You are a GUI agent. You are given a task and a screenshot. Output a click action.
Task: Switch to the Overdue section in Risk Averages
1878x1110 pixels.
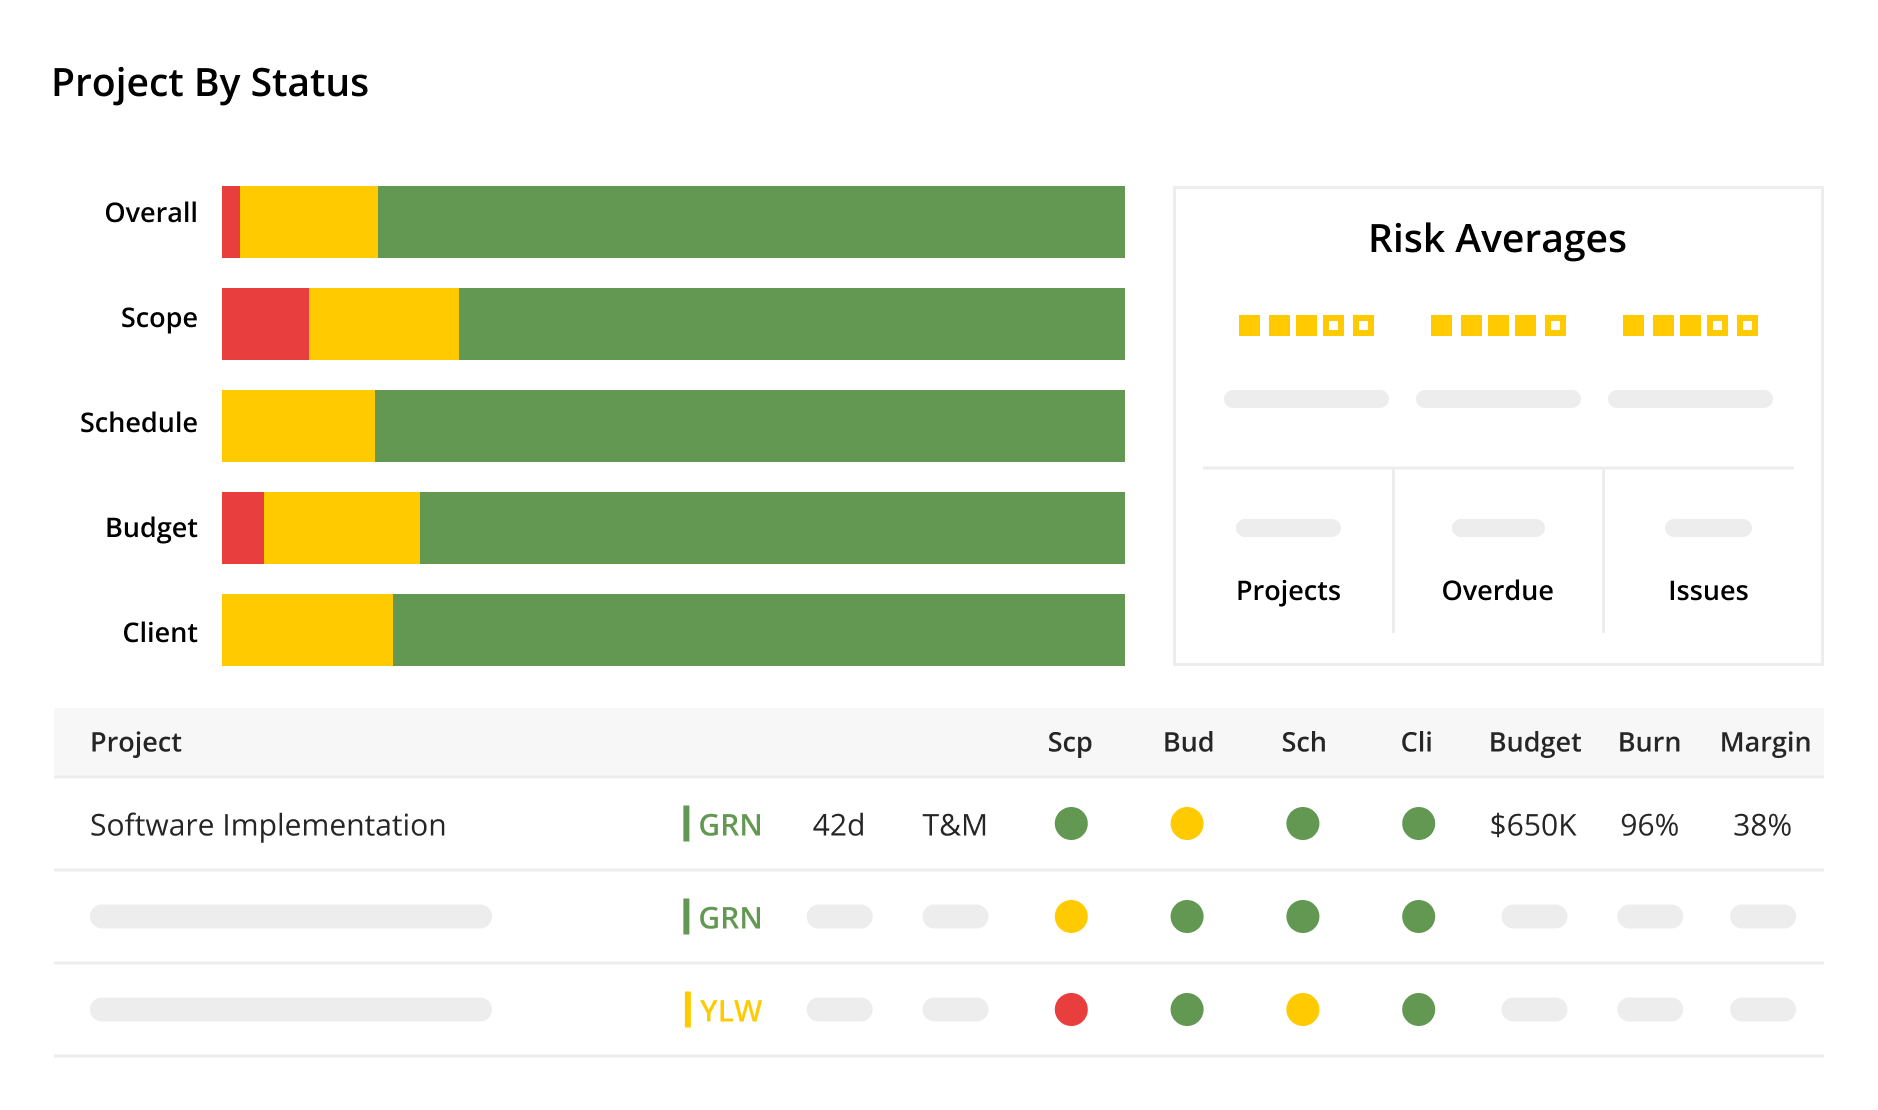pos(1496,590)
